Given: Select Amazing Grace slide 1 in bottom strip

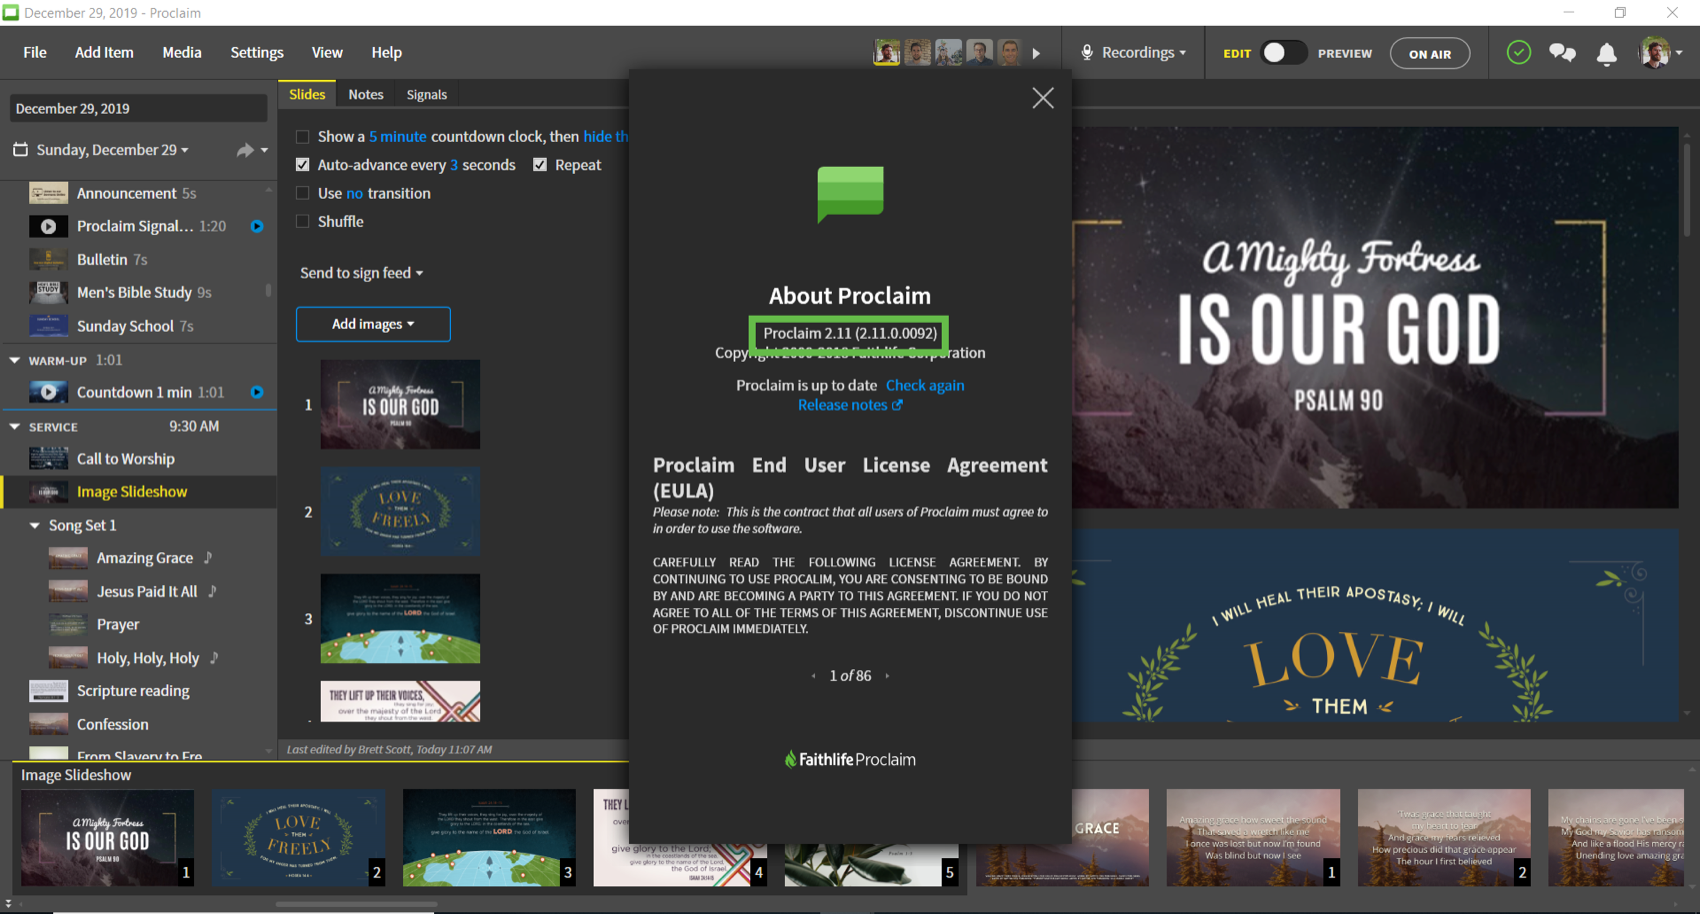Looking at the screenshot, I should [x=1253, y=838].
